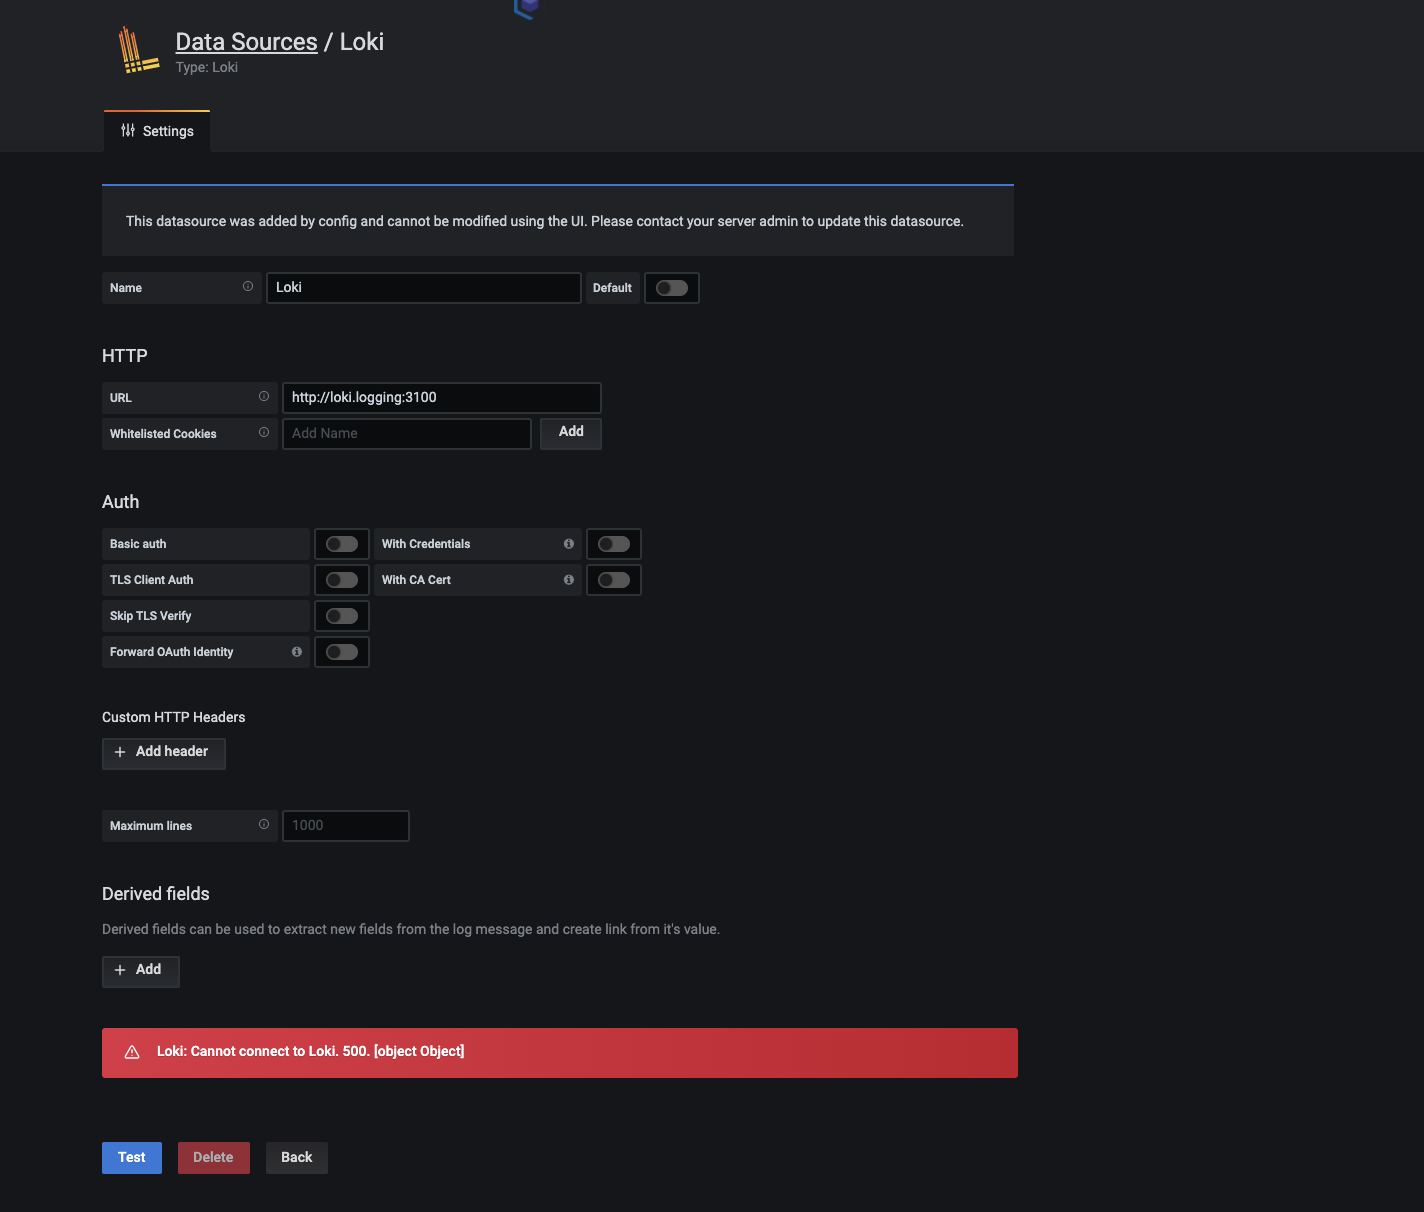Click Whitelisted Cookies info icon
1424x1212 pixels.
pos(264,433)
